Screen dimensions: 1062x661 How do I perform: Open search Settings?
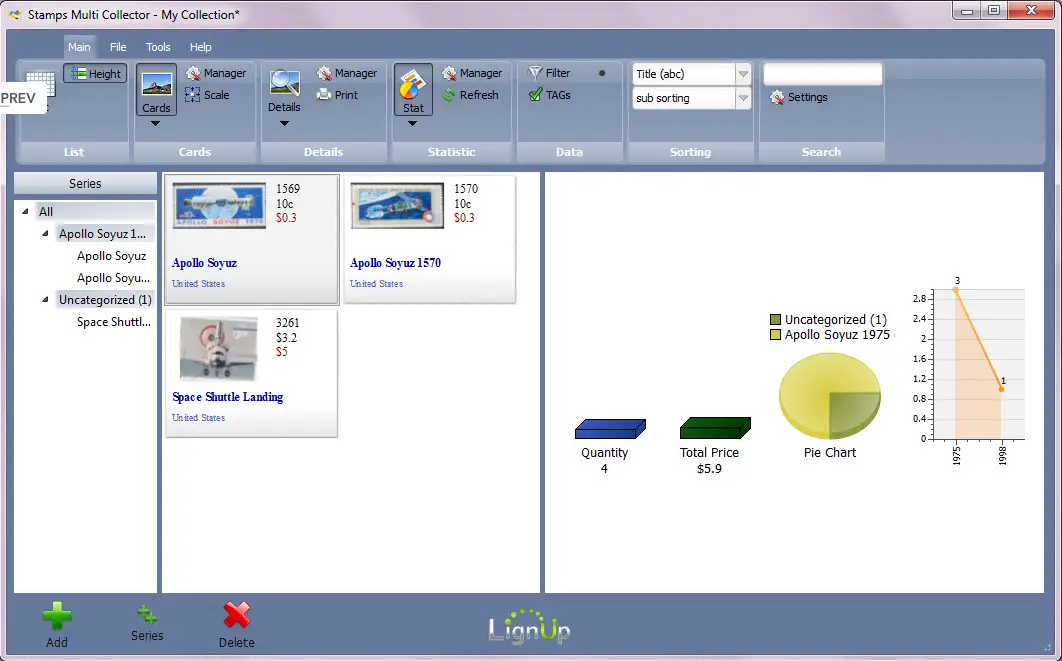point(799,97)
